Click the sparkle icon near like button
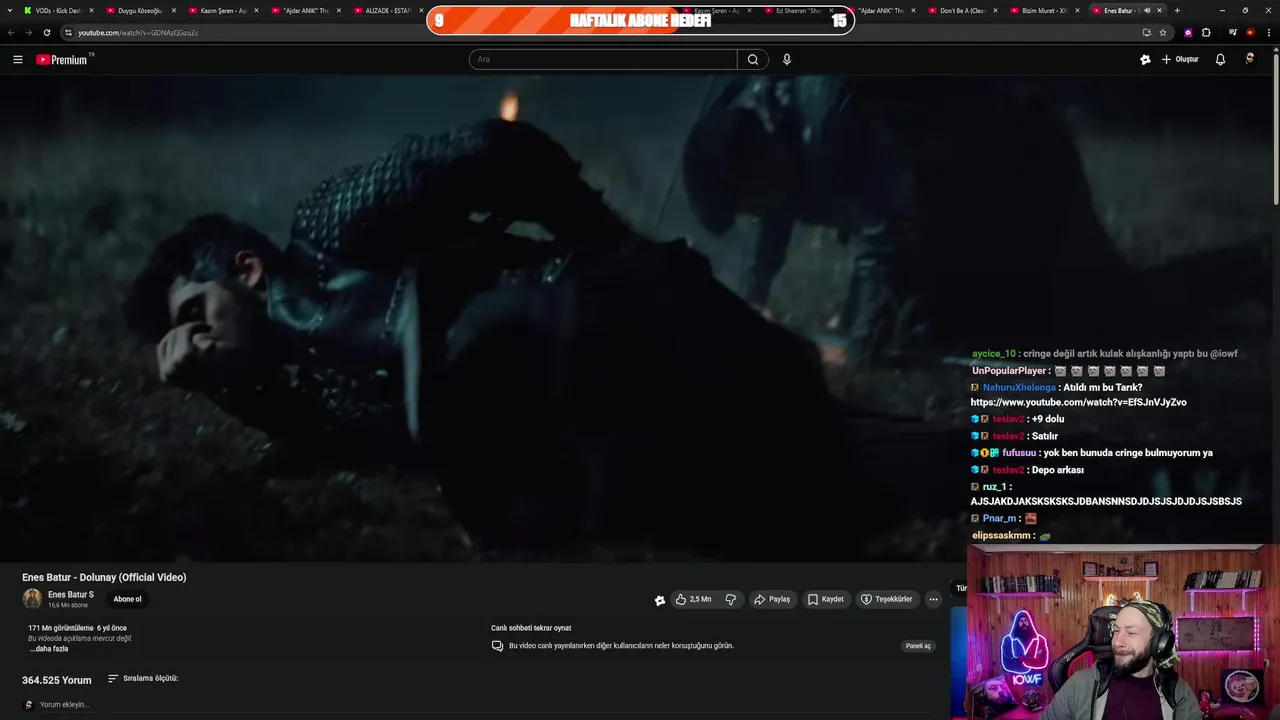Image resolution: width=1280 pixels, height=720 pixels. (x=659, y=600)
